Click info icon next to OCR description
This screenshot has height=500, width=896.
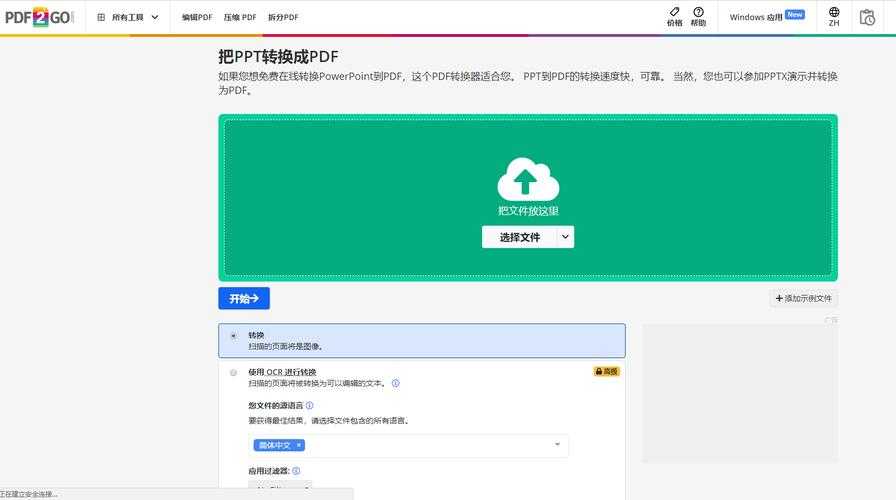click(395, 383)
